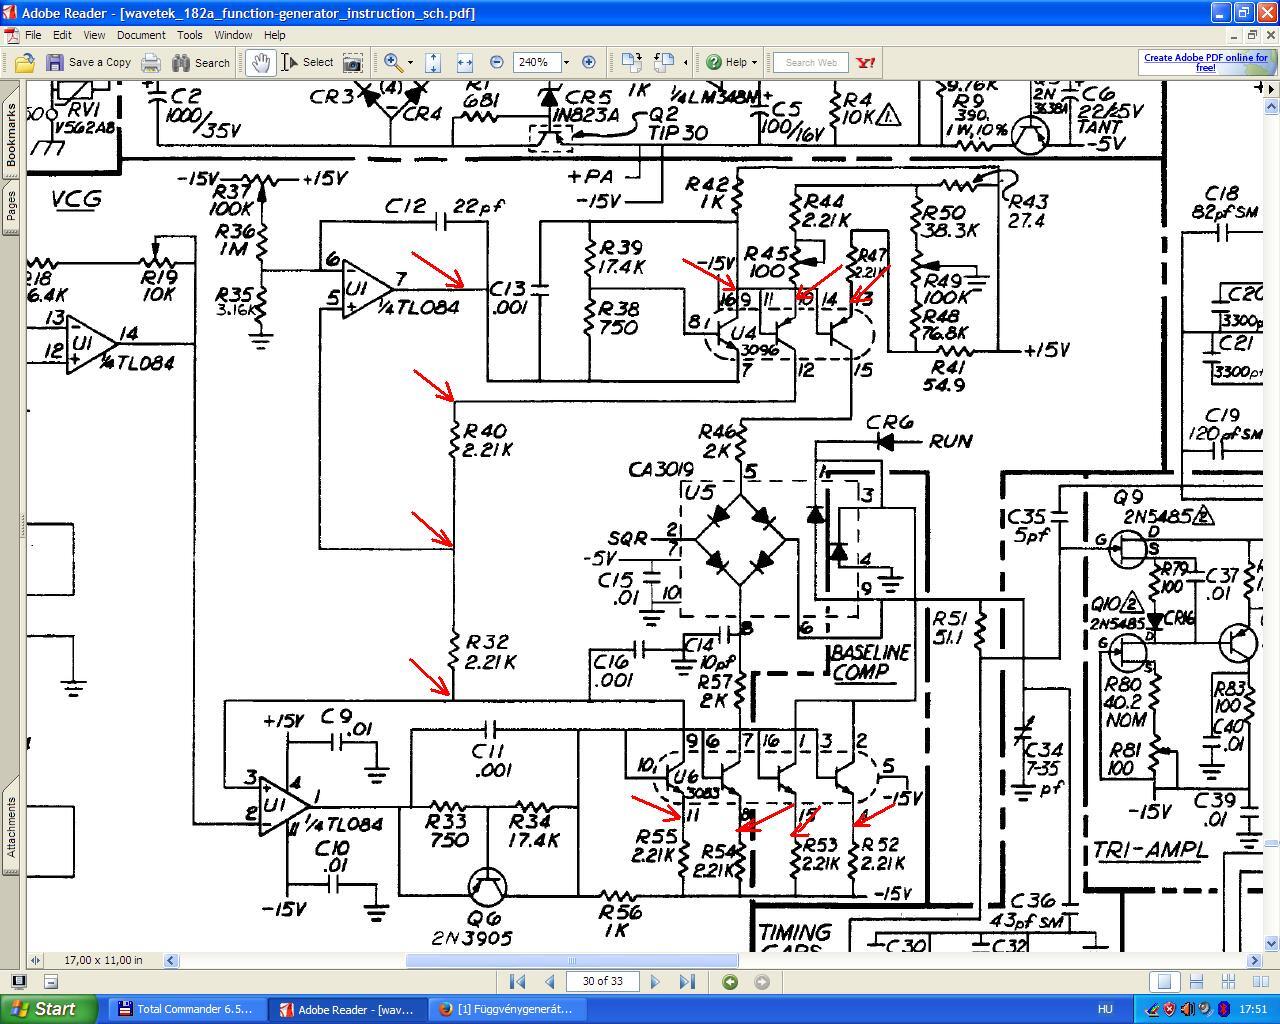This screenshot has height=1024, width=1280.
Task: Click the Fit Page height icon
Action: pyautogui.click(x=433, y=62)
